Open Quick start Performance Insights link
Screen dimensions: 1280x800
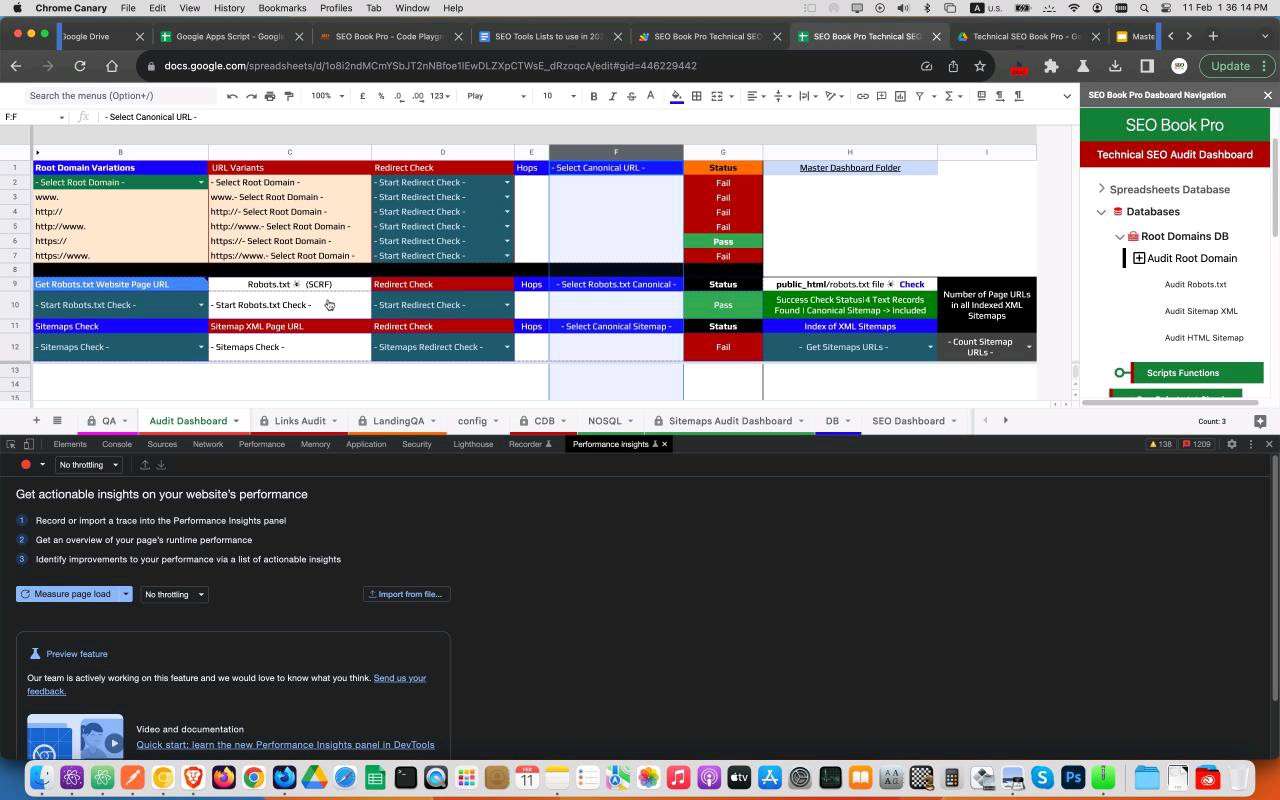click(x=285, y=745)
